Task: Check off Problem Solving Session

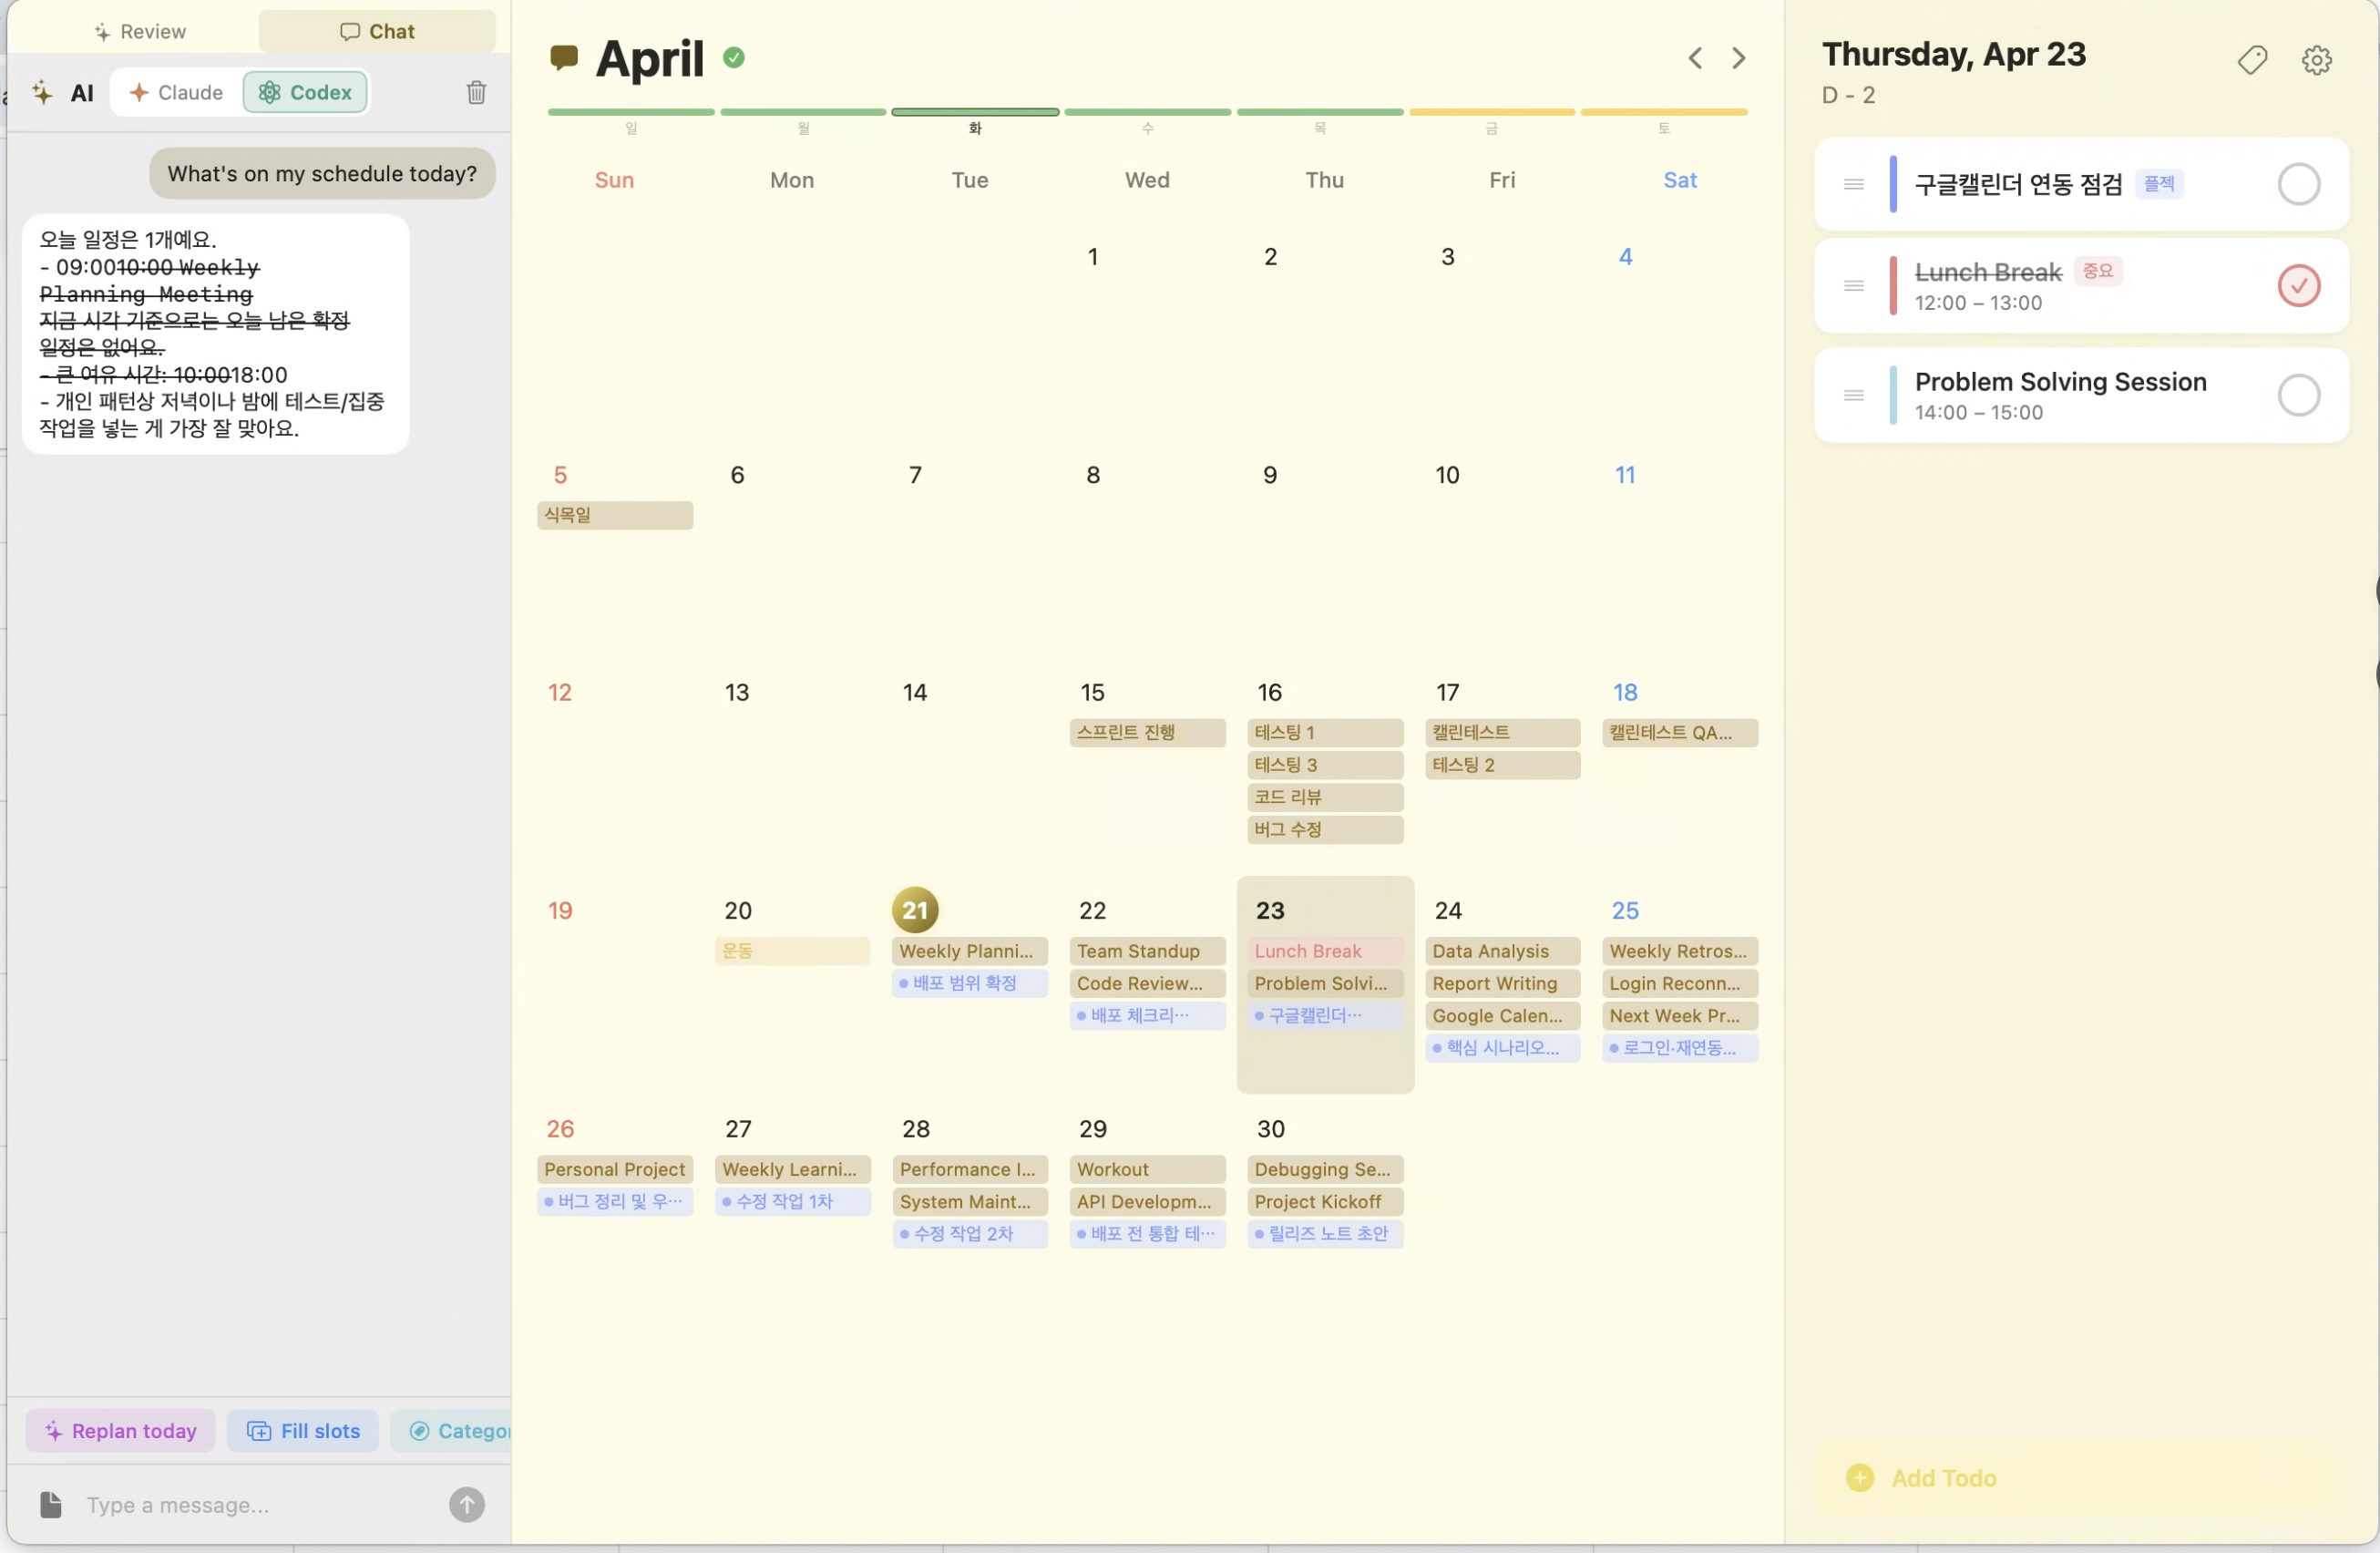Action: click(2297, 395)
